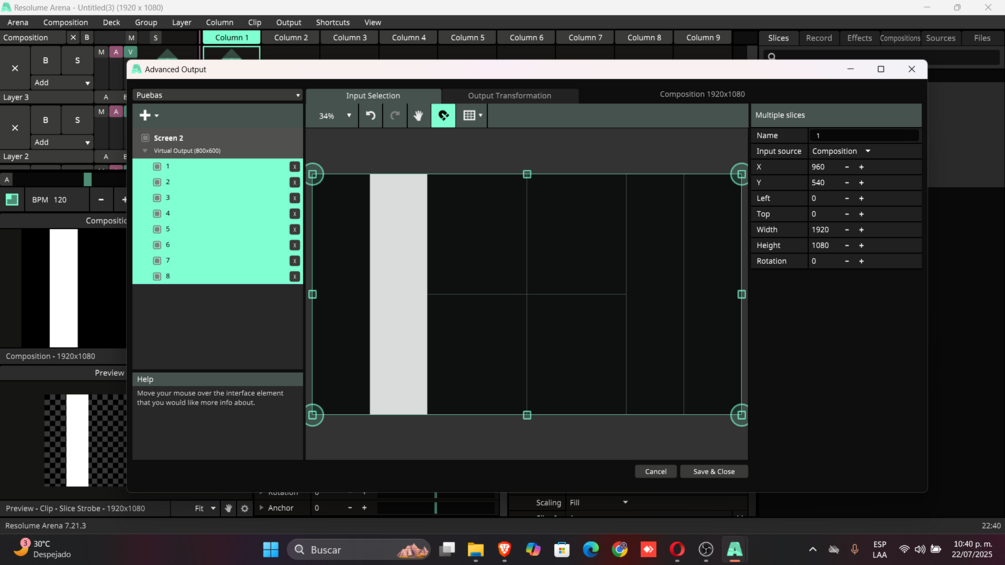Toggle the checkbox of slice 7
Image resolution: width=1005 pixels, height=565 pixels.
click(157, 261)
